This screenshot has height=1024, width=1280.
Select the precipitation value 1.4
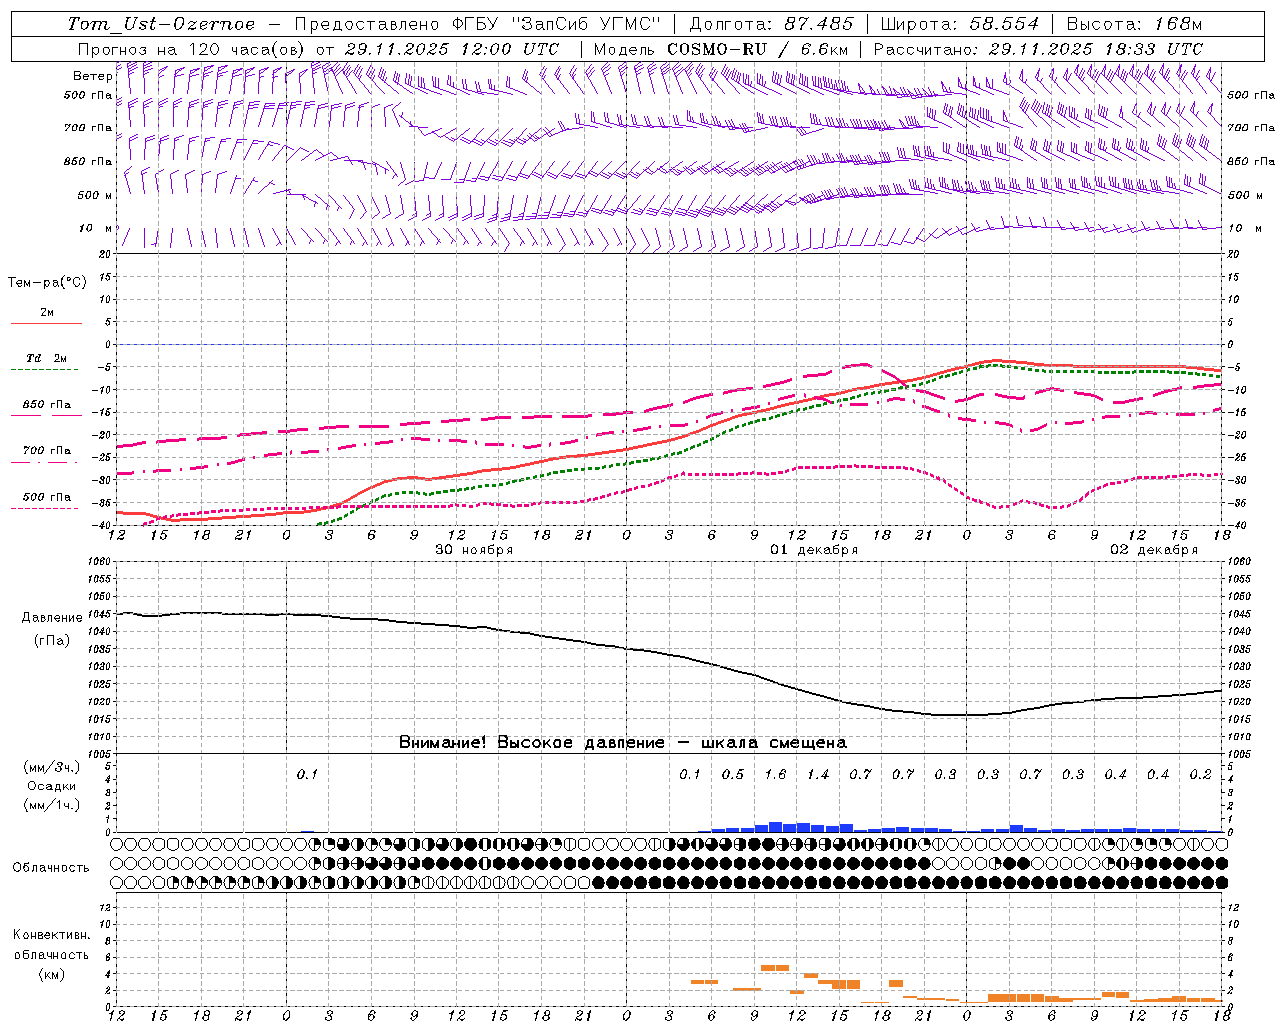pyautogui.click(x=818, y=774)
